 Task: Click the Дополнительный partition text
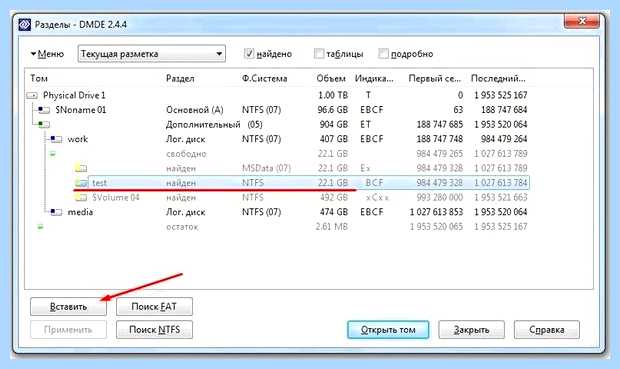tap(203, 125)
